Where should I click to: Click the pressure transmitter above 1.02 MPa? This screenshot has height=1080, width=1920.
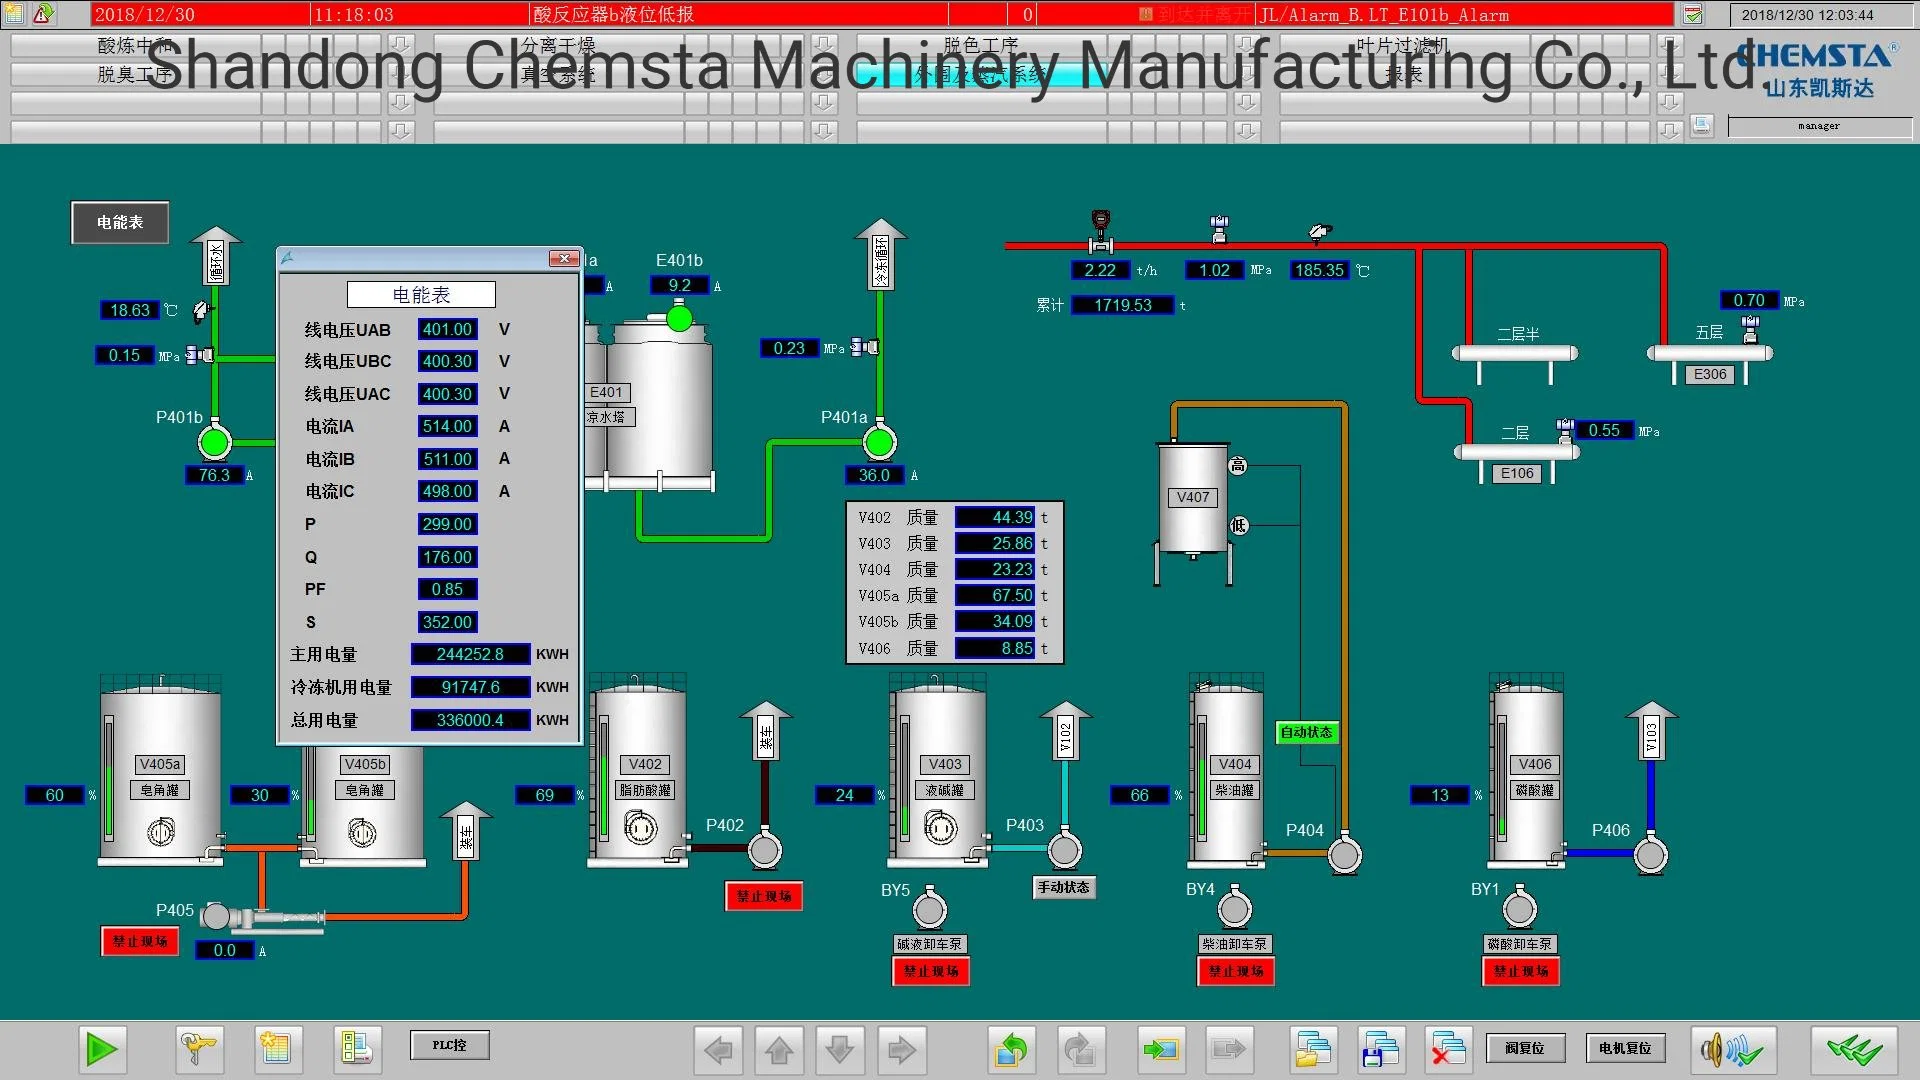[x=1219, y=229]
